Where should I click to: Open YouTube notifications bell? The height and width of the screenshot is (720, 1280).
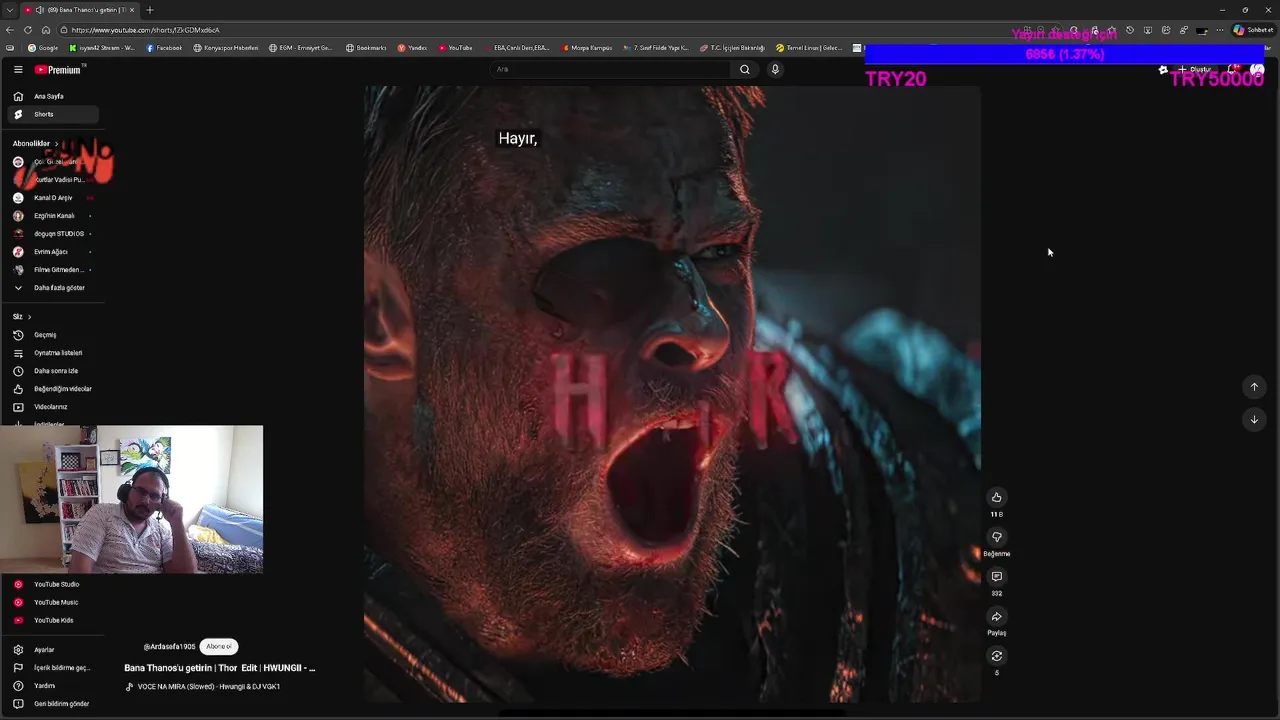tap(1234, 70)
